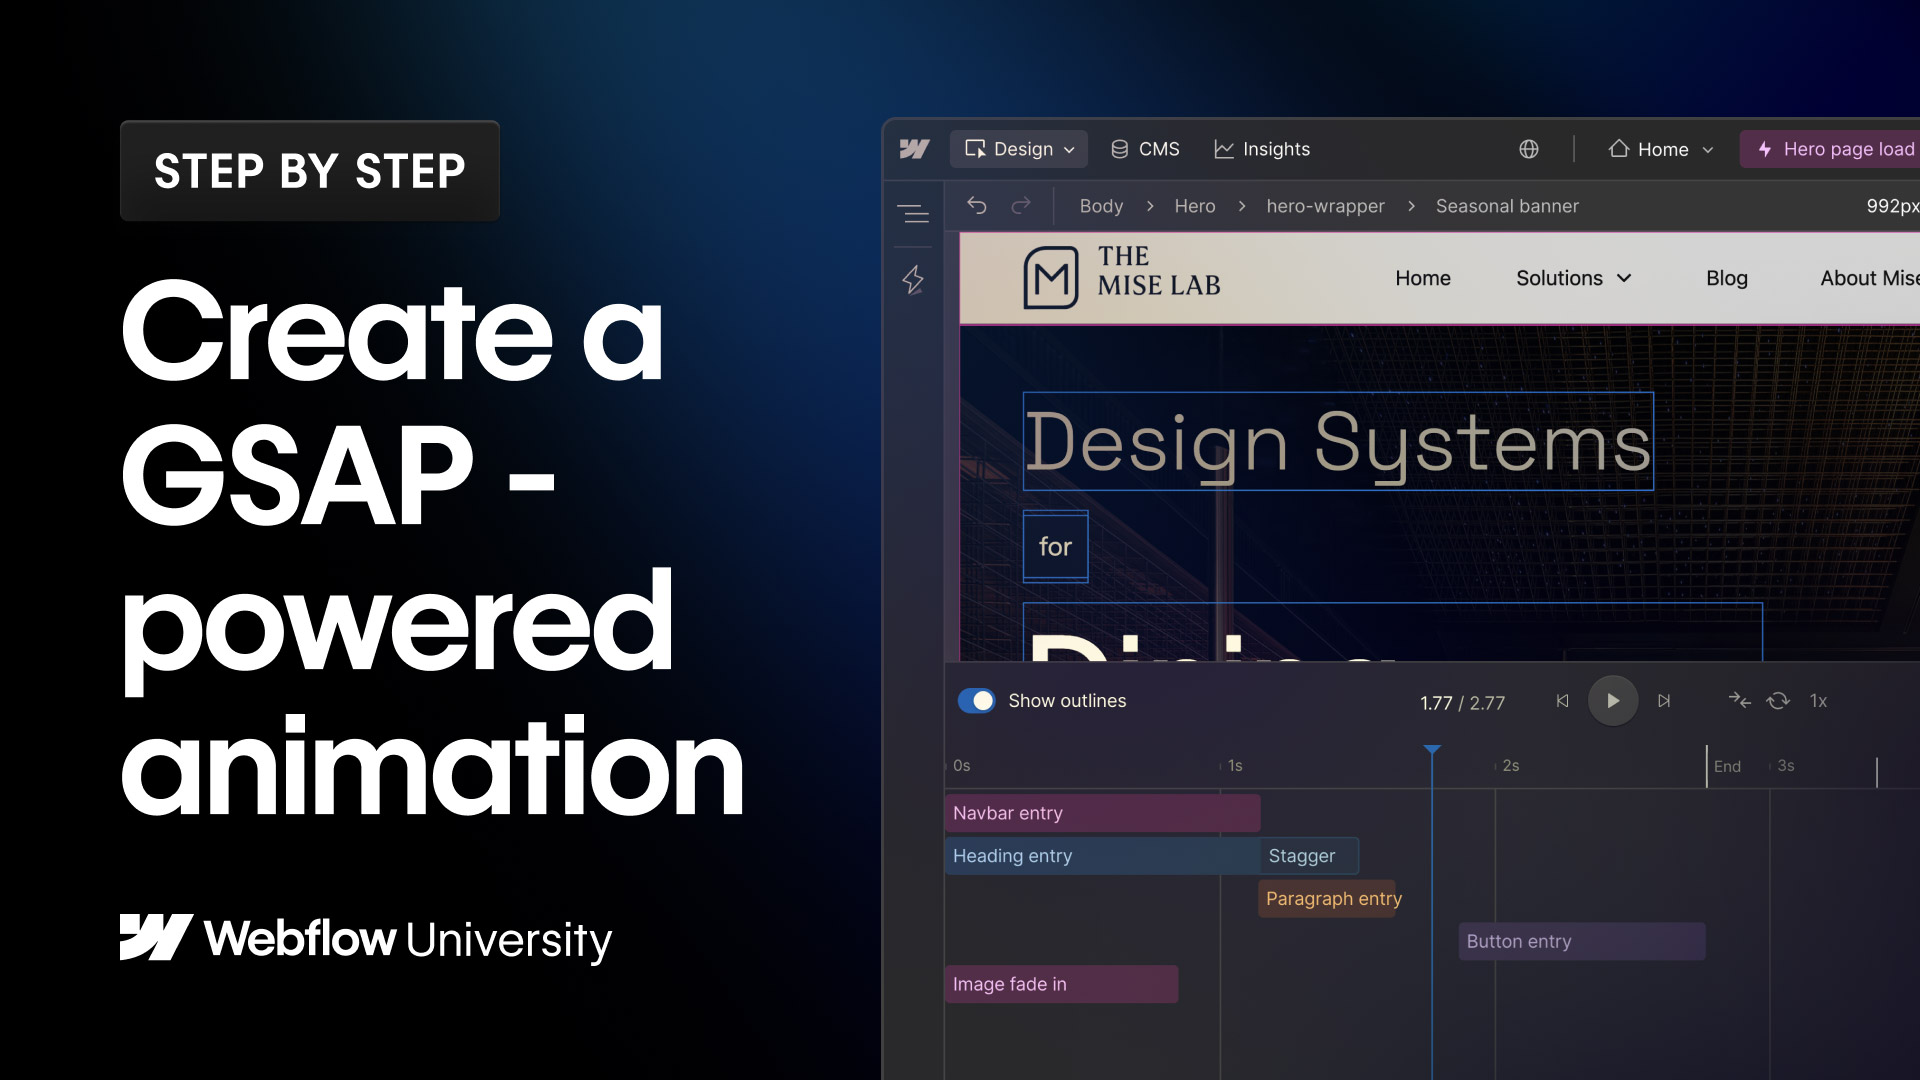Toggle the timeline snapping icon

tap(1740, 701)
